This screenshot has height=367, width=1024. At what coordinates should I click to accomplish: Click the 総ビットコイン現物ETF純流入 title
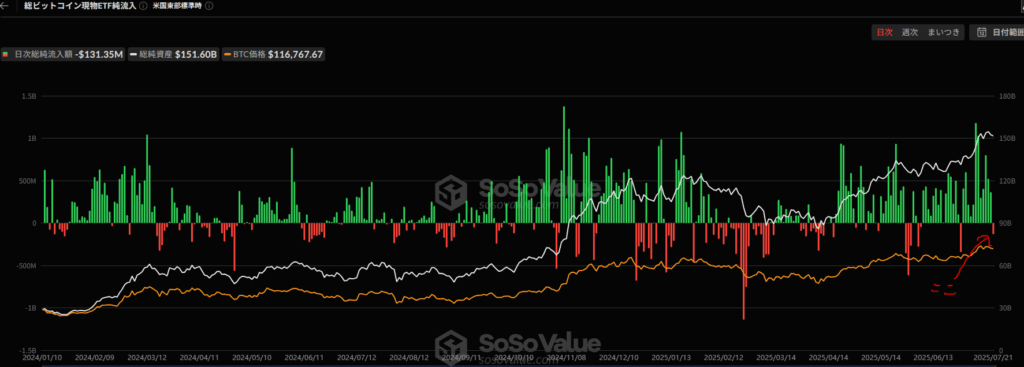[x=80, y=6]
